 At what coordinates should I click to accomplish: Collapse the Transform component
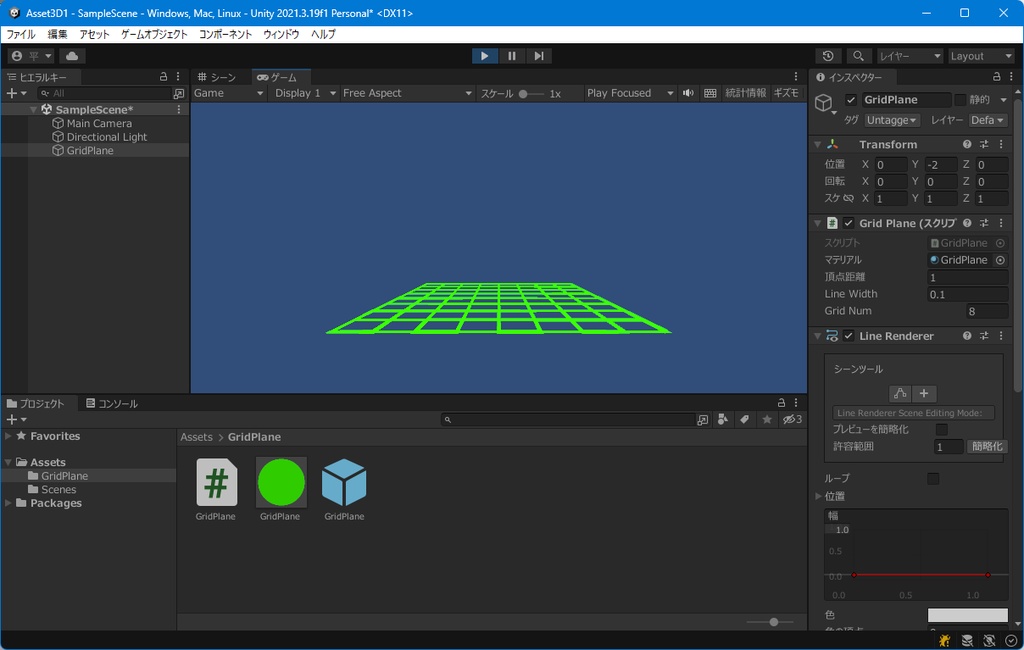pos(818,144)
